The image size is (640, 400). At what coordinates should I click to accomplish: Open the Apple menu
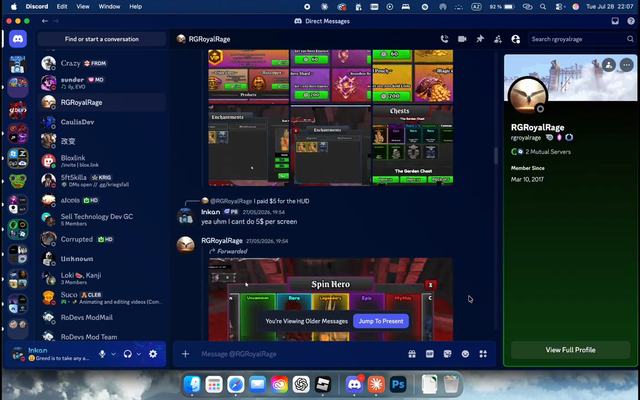click(13, 7)
